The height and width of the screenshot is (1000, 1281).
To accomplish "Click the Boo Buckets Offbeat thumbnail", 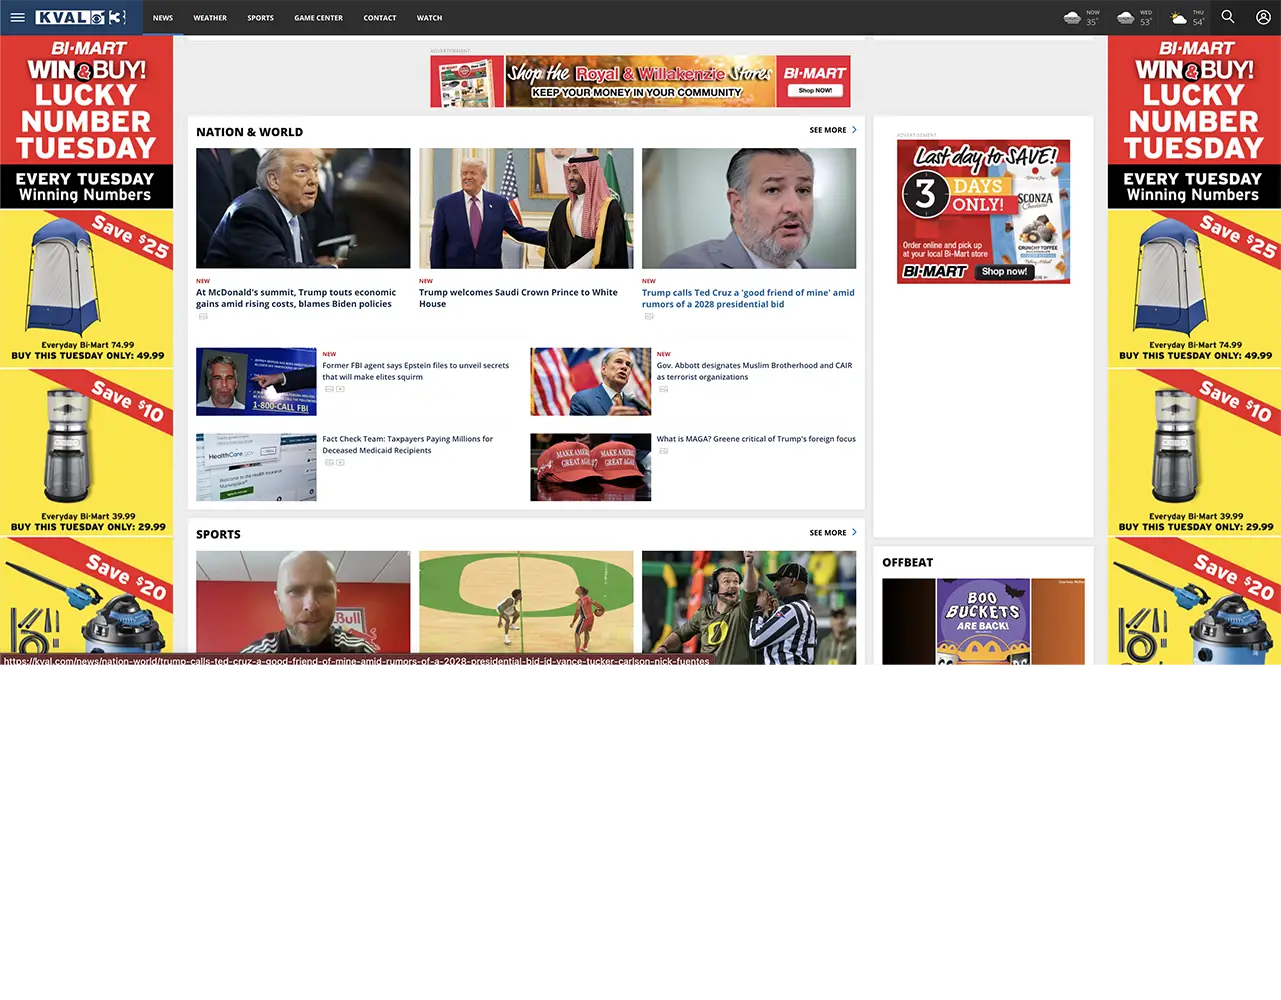I will coord(983,621).
